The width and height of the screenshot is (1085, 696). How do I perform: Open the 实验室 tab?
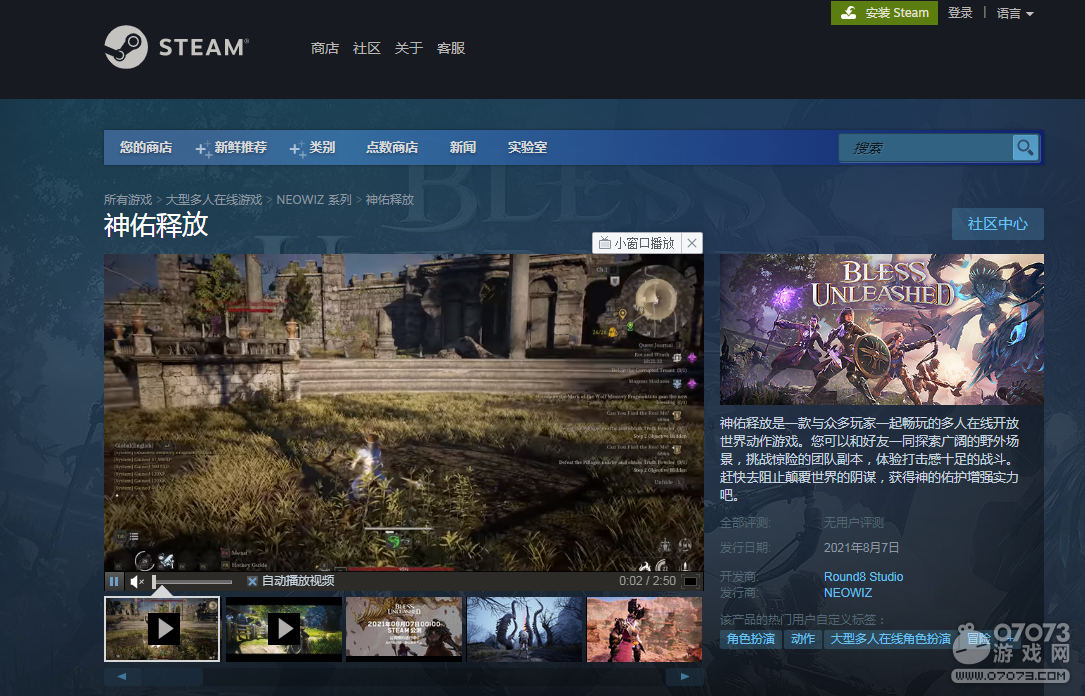[527, 147]
